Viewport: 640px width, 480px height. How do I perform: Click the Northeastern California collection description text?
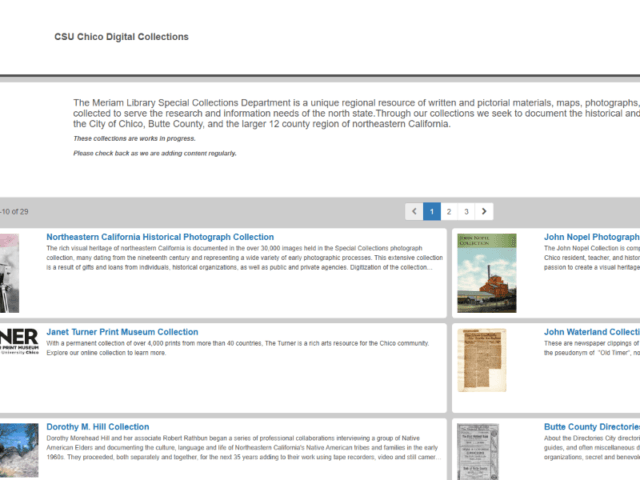(244, 258)
